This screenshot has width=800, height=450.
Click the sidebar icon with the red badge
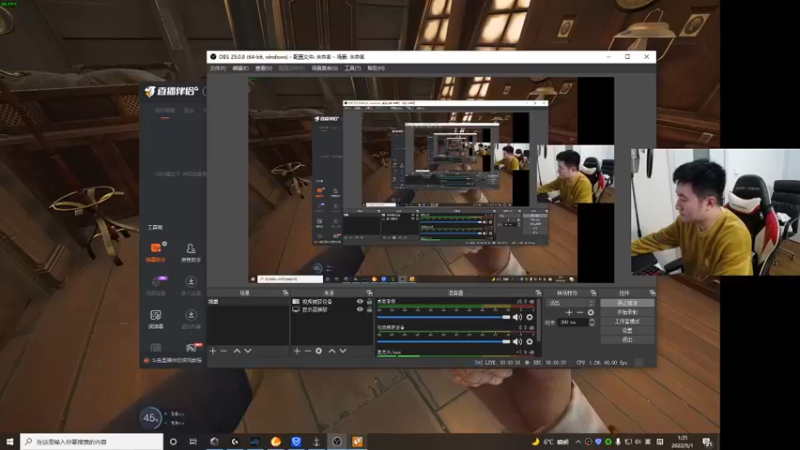click(192, 347)
